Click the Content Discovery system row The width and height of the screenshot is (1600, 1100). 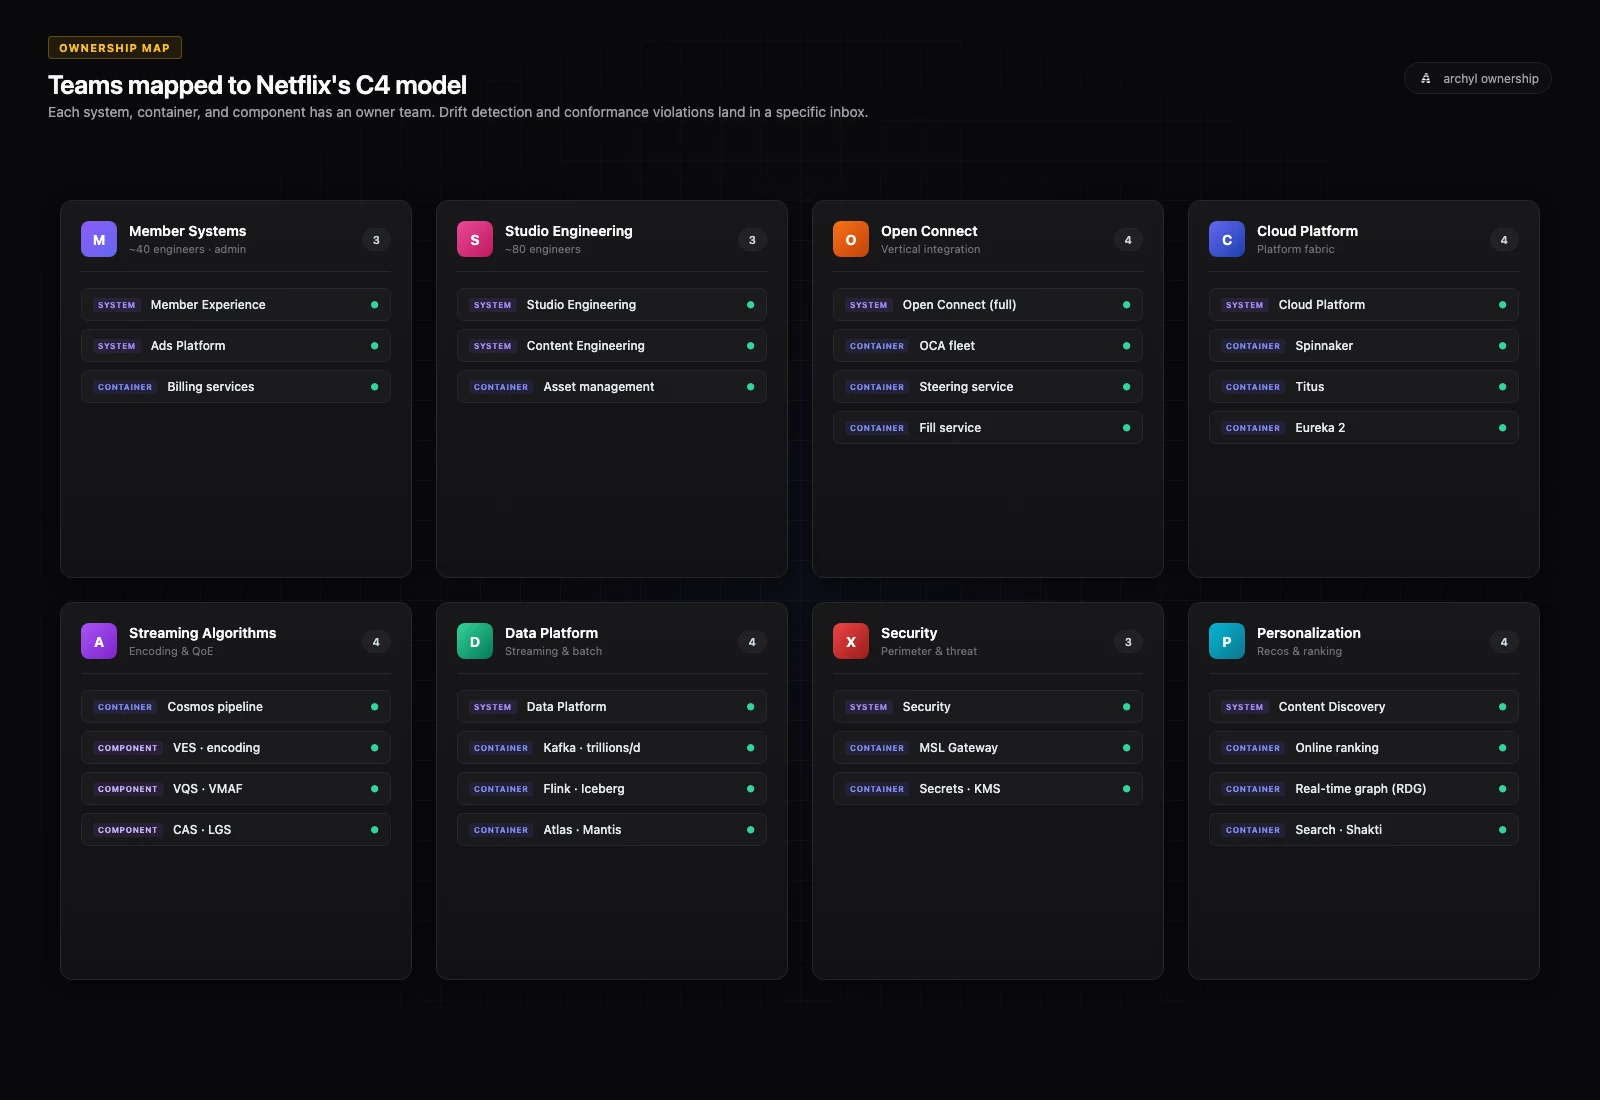(1364, 707)
